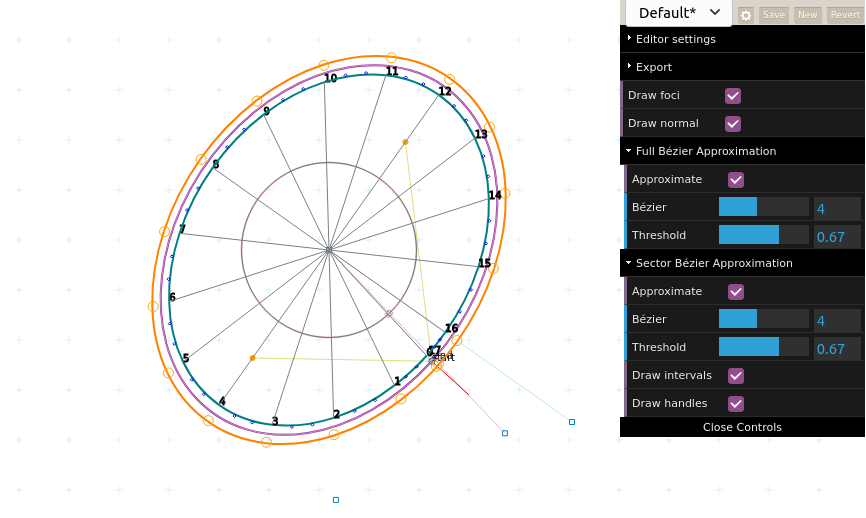Viewport: 866px width, 518px height.
Task: Click the Full Bézier Threshold slider
Action: coord(764,235)
